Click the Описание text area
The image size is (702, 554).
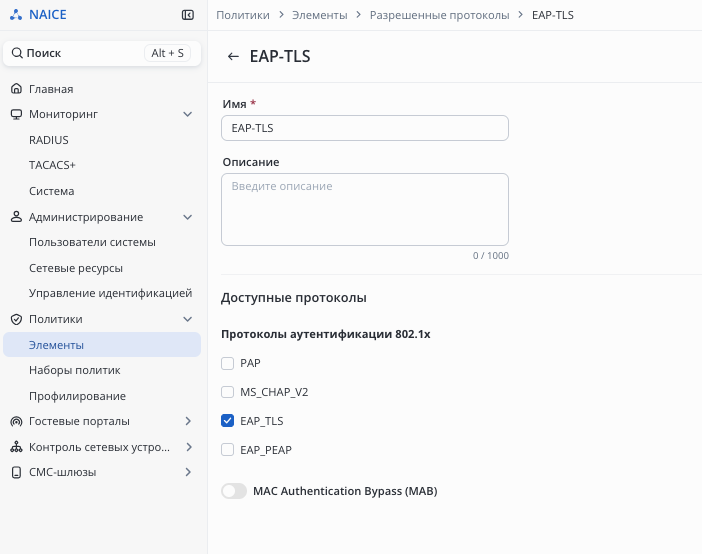coord(364,209)
